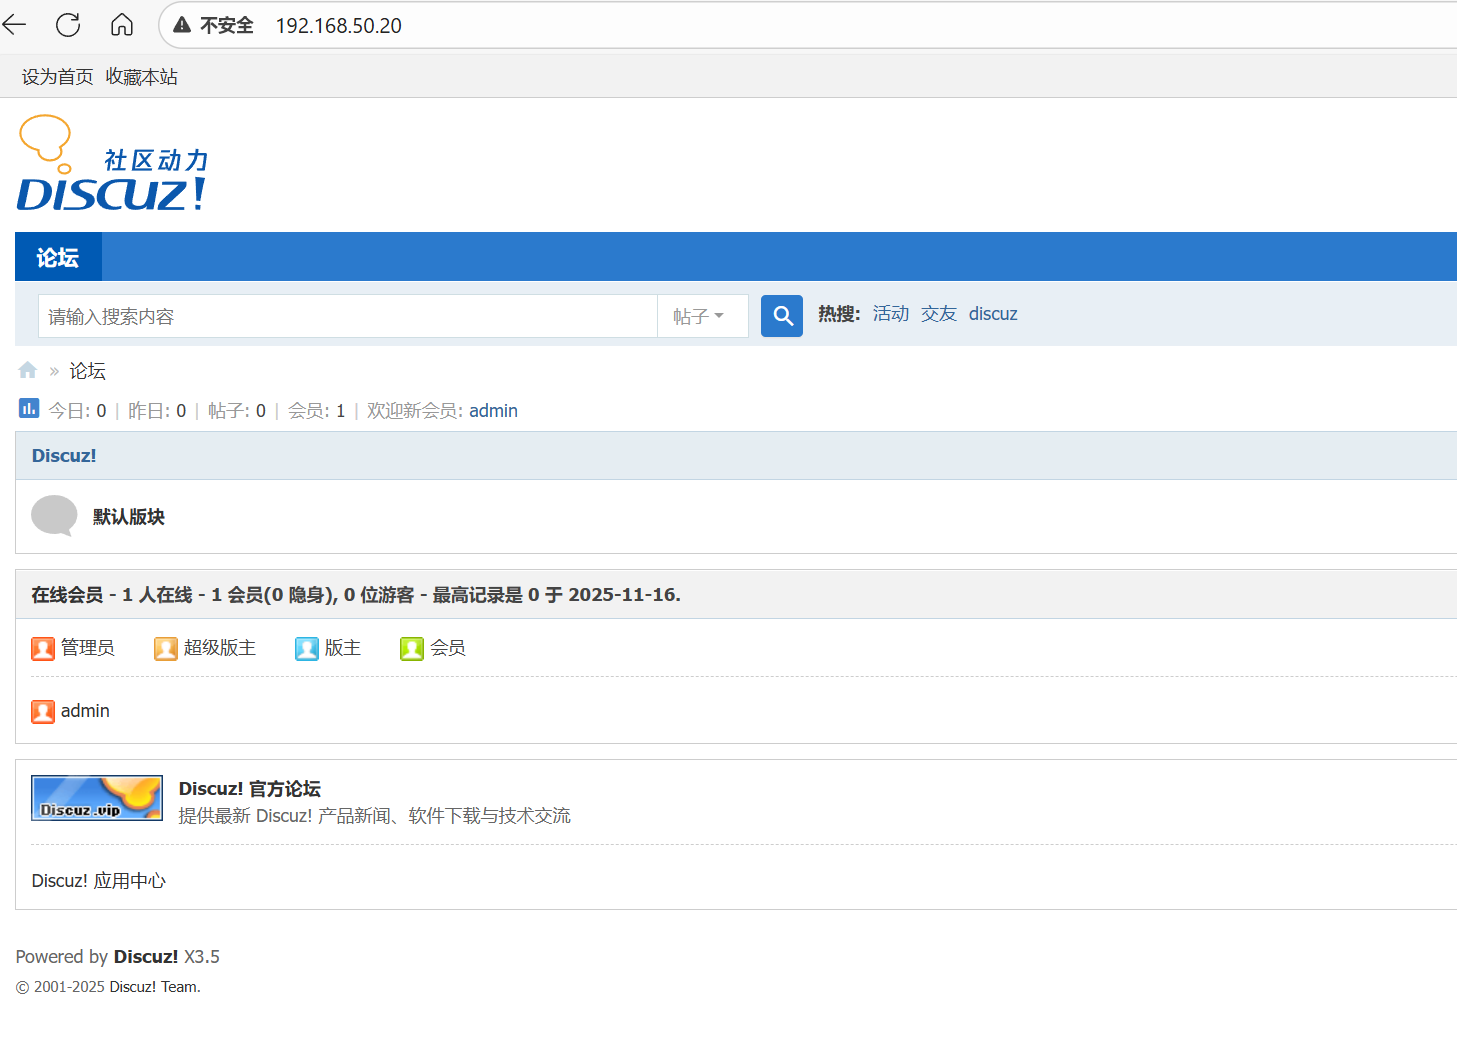Click the 会员: 1 statistic text
This screenshot has height=1062, width=1457.
pos(317,411)
